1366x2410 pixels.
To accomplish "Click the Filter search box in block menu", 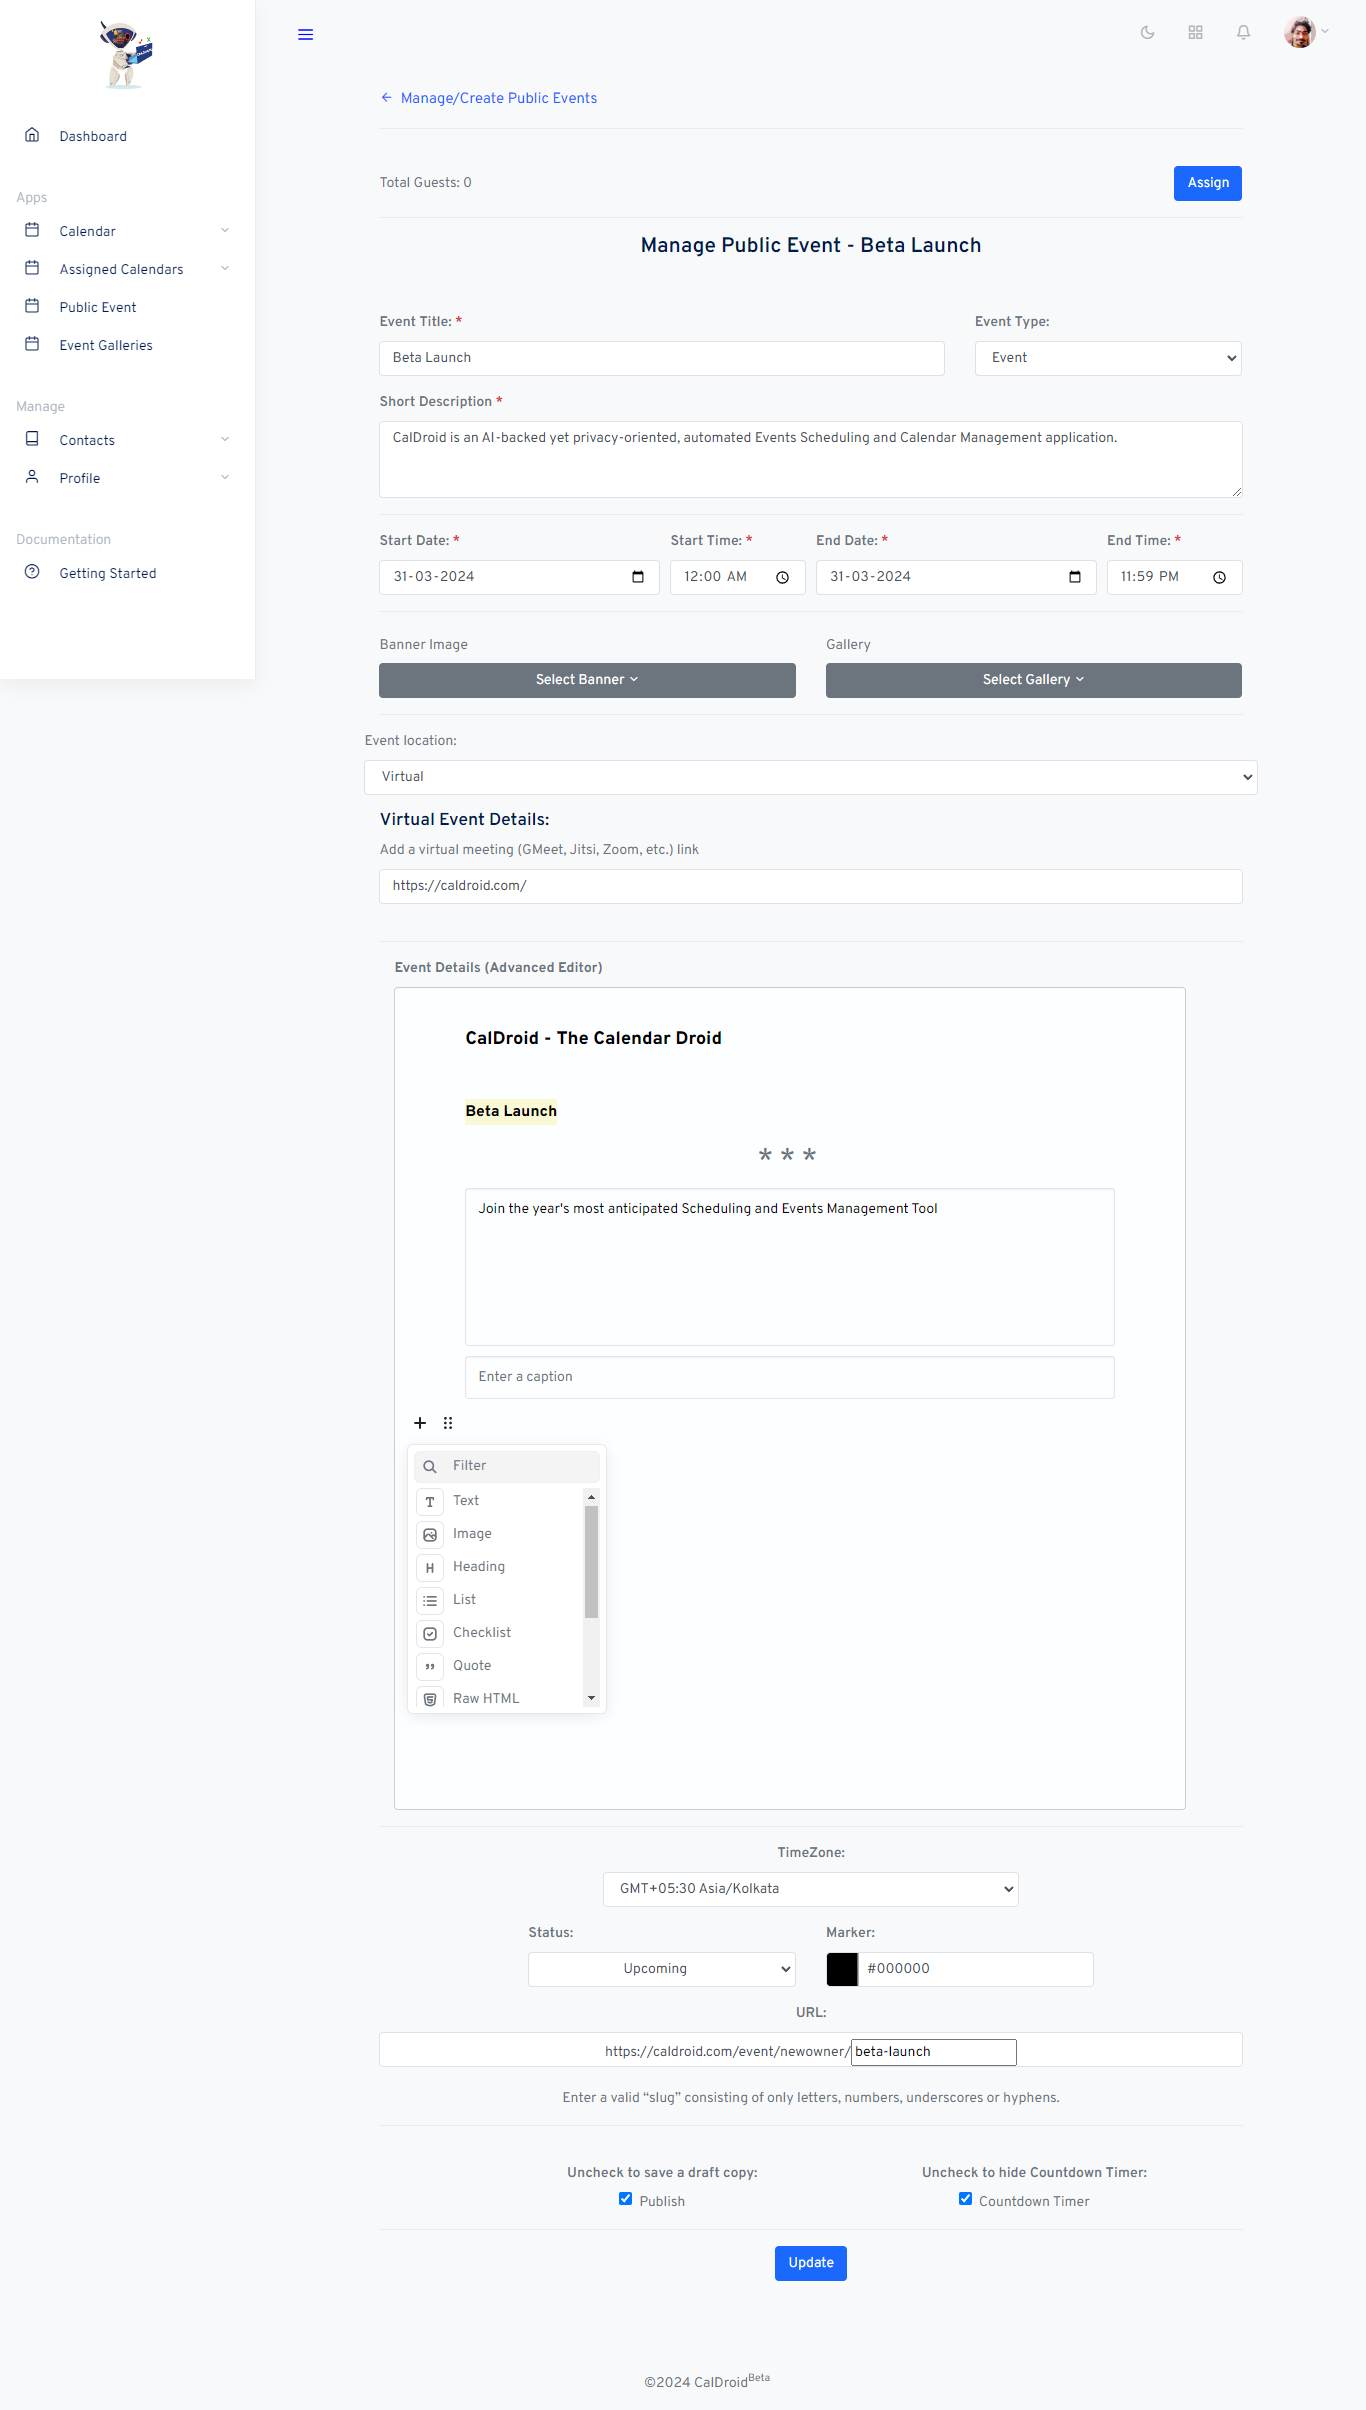I will pyautogui.click(x=507, y=1466).
